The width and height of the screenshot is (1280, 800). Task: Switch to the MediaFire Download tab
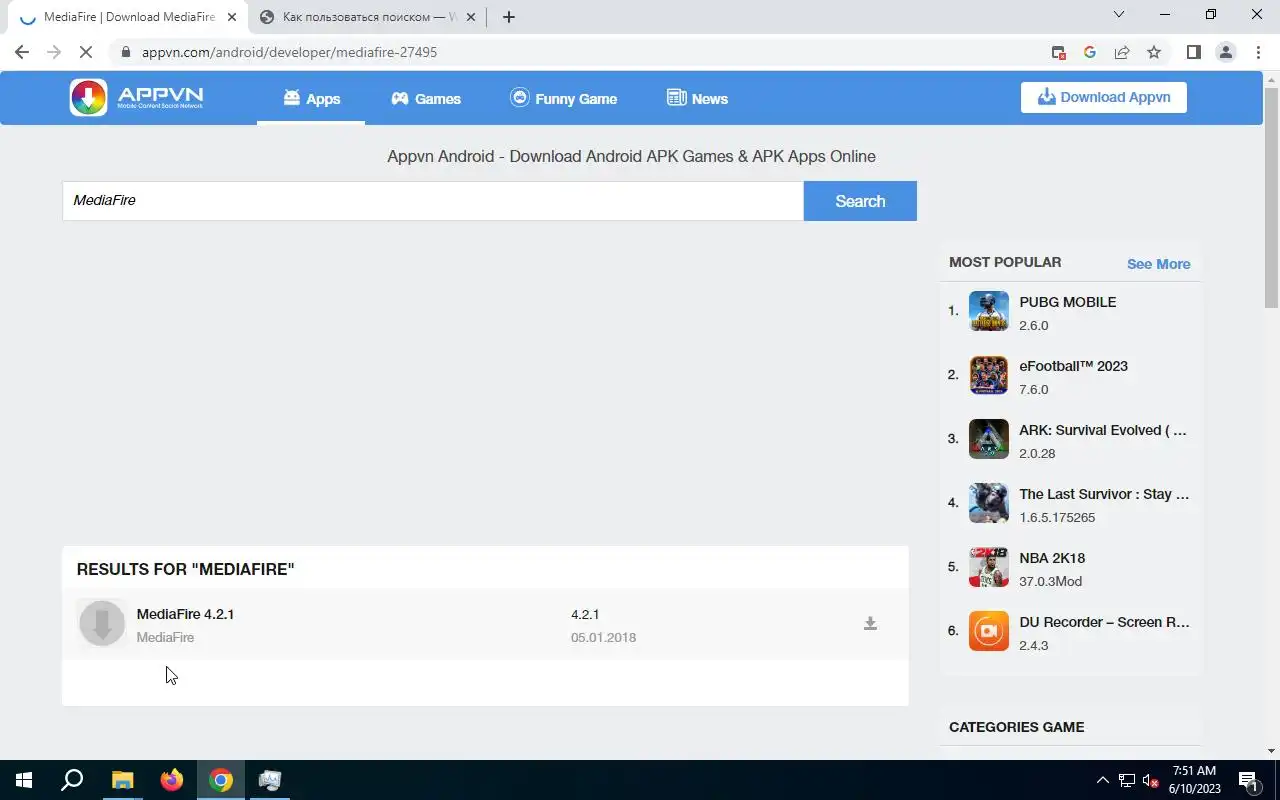127,17
